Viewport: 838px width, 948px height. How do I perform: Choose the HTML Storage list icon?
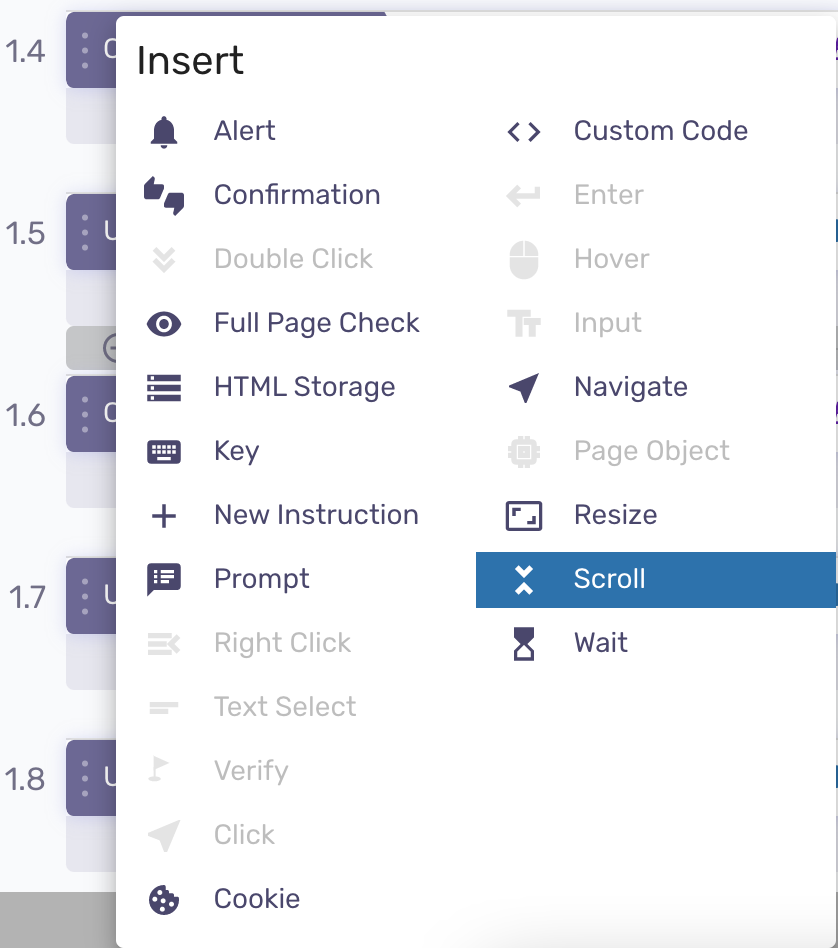(x=164, y=388)
